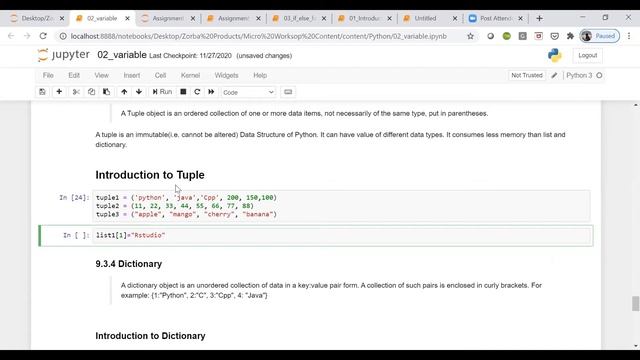Screen dimensions: 640x360
Task: Save notebook with the floppy disk icon
Action: coord(42,92)
